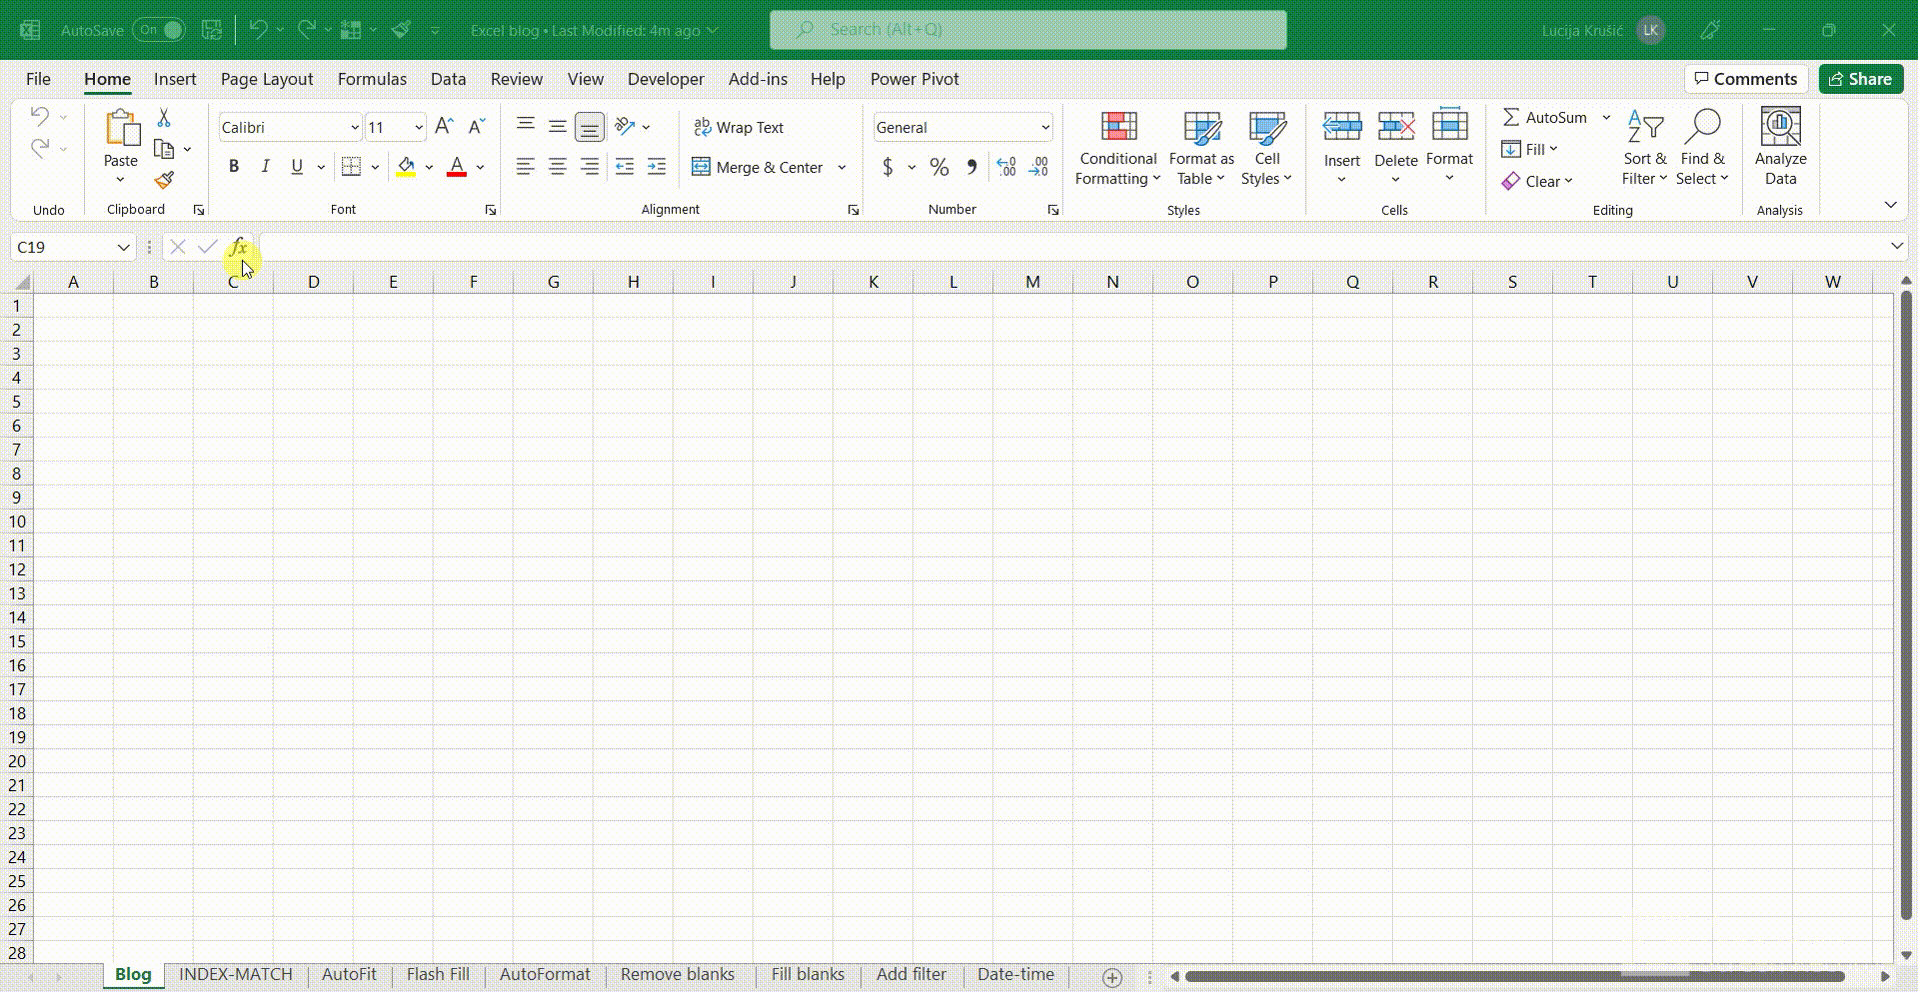Activate the Format Painter brush
Image resolution: width=1918 pixels, height=992 pixels.
[x=164, y=180]
